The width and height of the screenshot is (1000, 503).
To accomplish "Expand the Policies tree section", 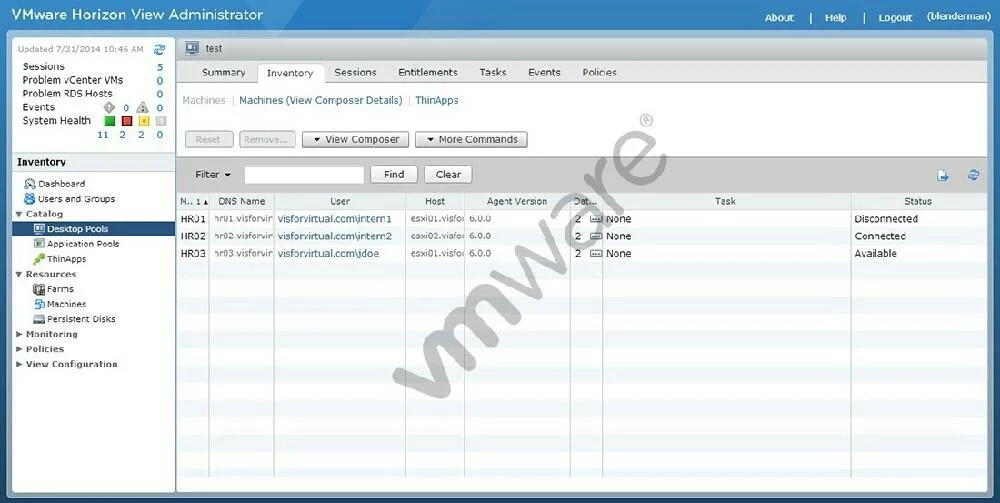I will pyautogui.click(x=19, y=349).
